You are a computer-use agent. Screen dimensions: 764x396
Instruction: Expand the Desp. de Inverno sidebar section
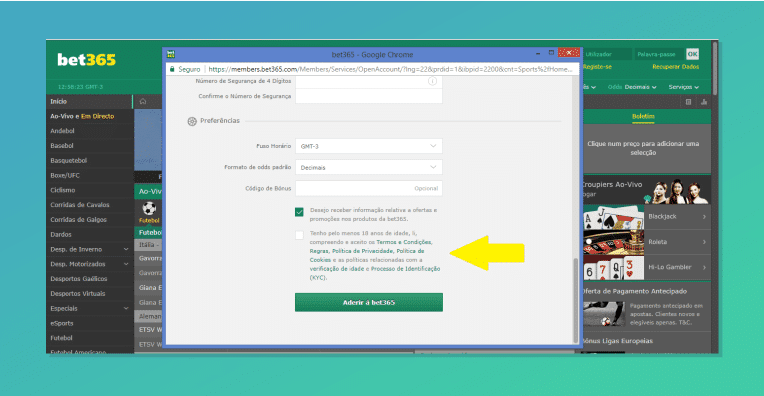pos(126,249)
